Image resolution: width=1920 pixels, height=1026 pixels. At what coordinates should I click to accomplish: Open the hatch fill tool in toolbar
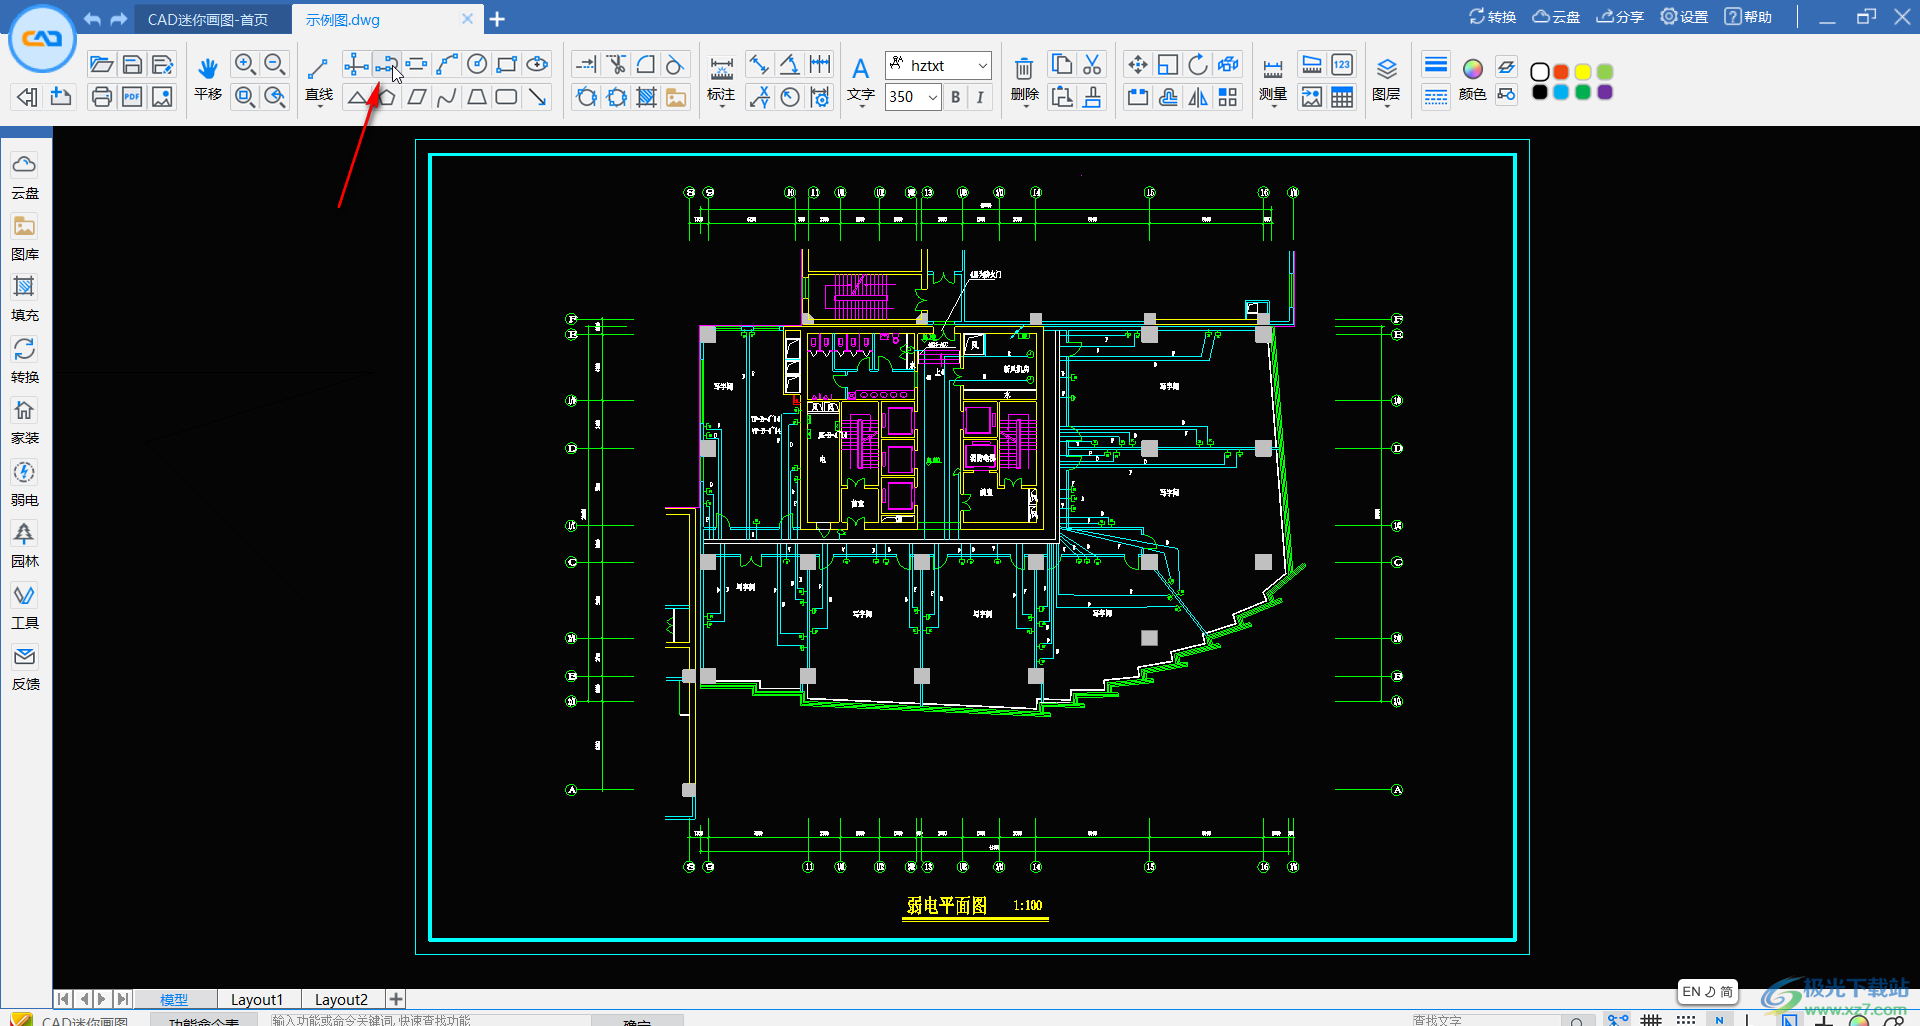[646, 97]
